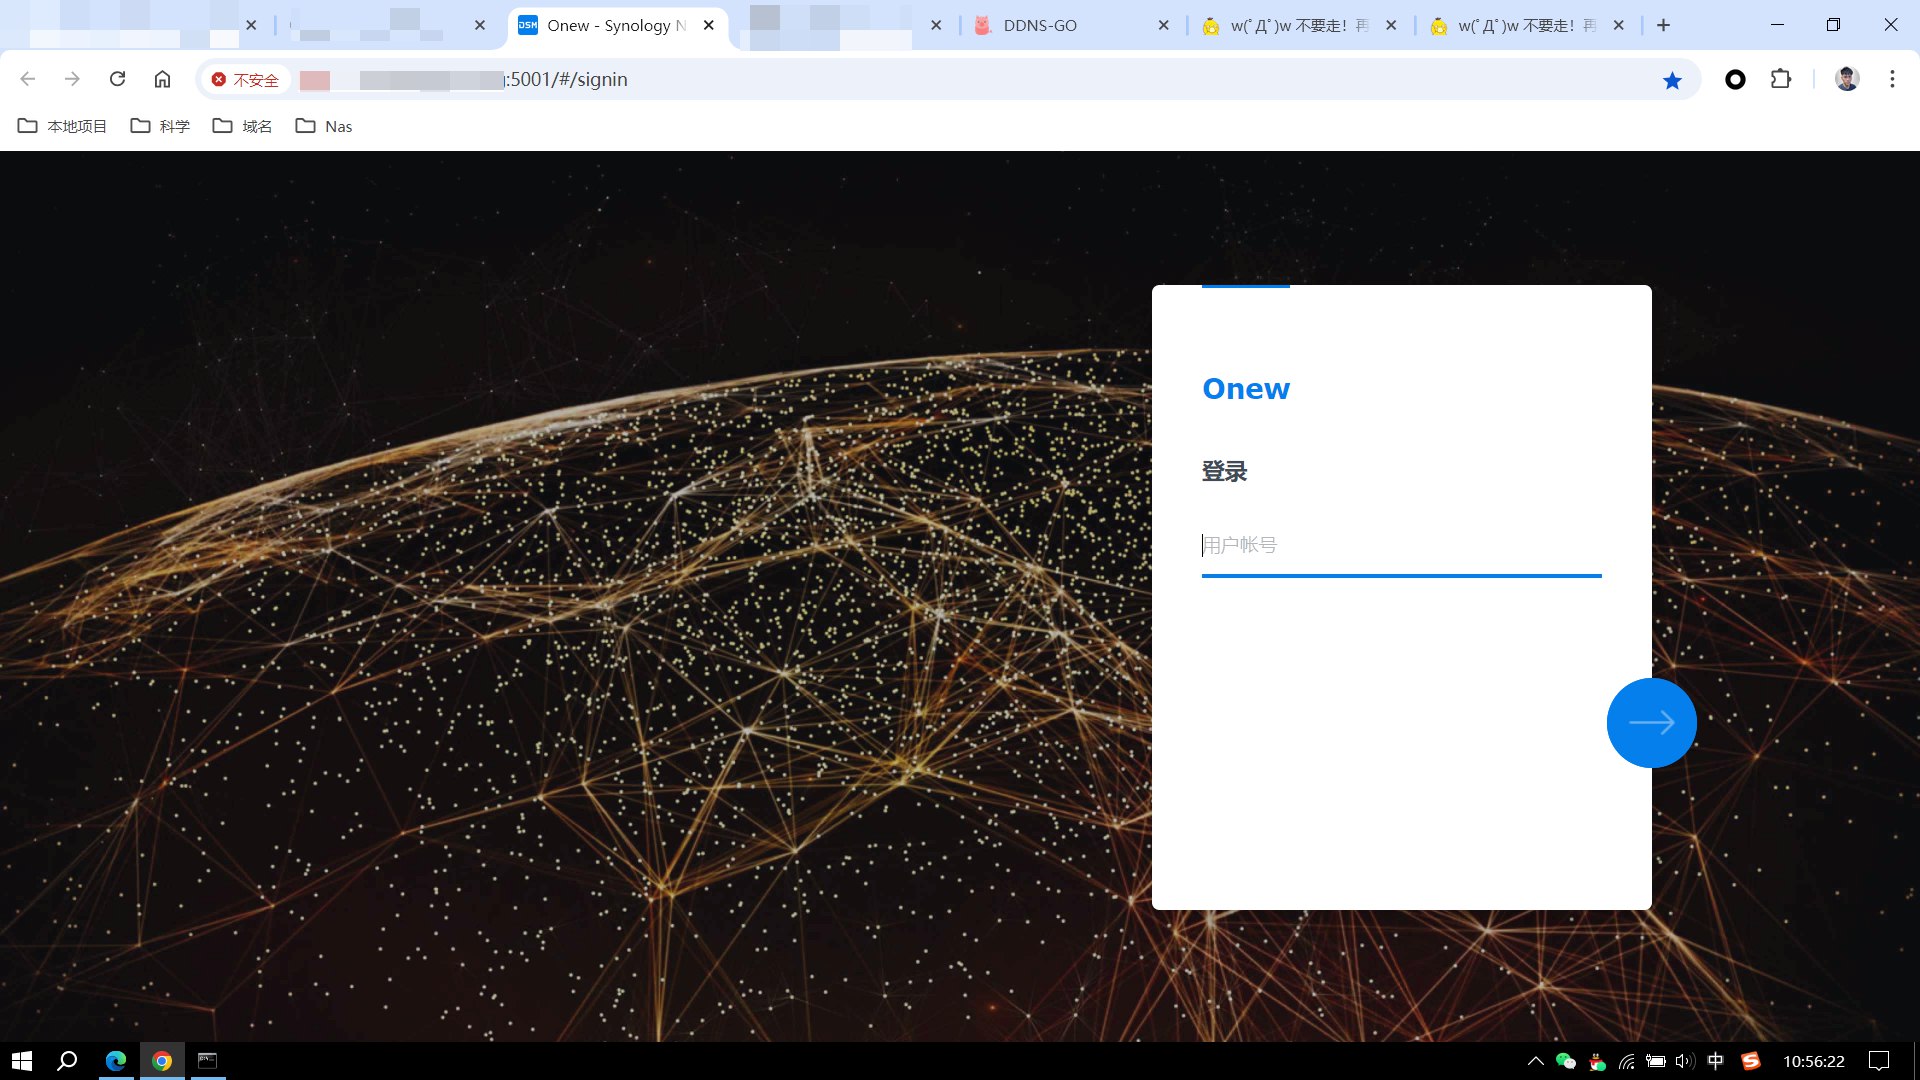Image resolution: width=1920 pixels, height=1080 pixels.
Task: Open the network Wi-Fi tray icon
Action: (1627, 1061)
